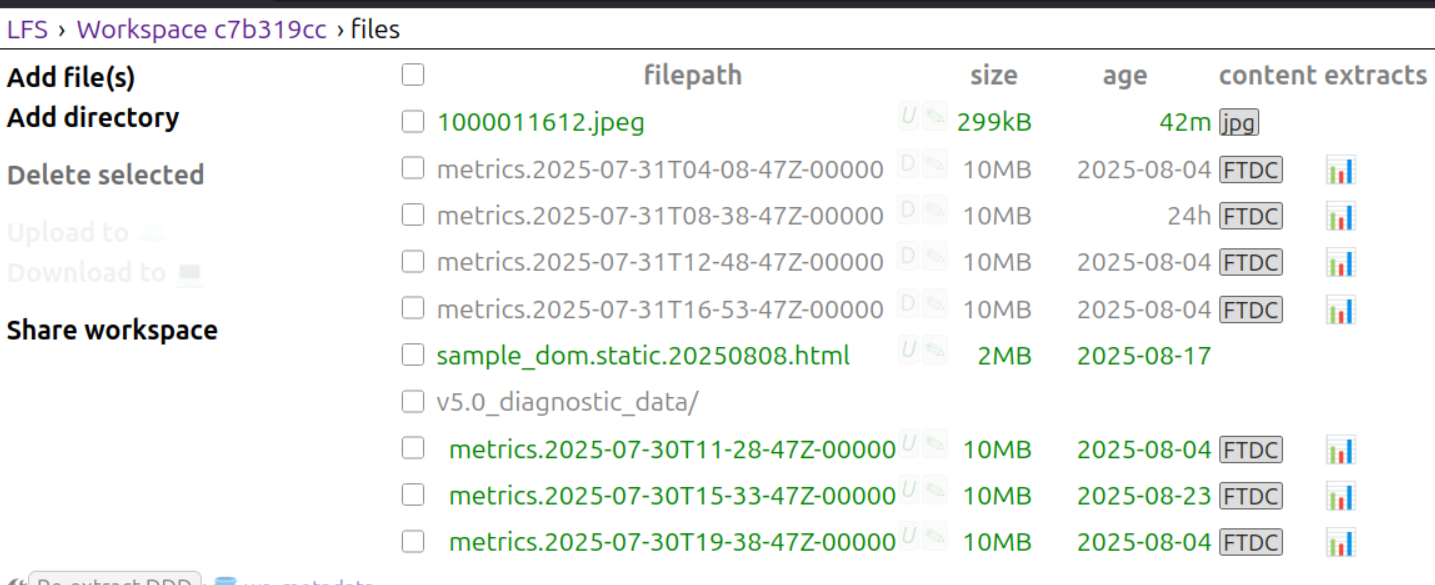Click the U status icon beside sample_dom.static.20250808.html
The height and width of the screenshot is (585, 1435).
tap(909, 350)
